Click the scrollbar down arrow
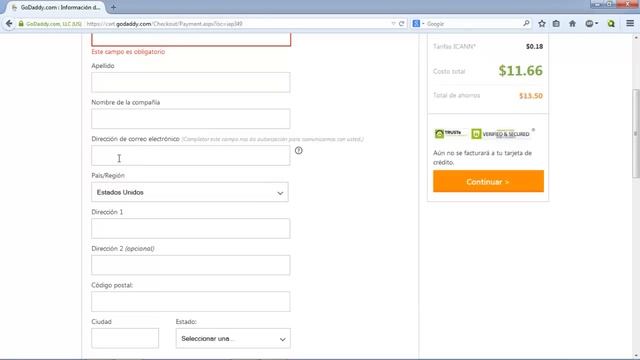 636,356
